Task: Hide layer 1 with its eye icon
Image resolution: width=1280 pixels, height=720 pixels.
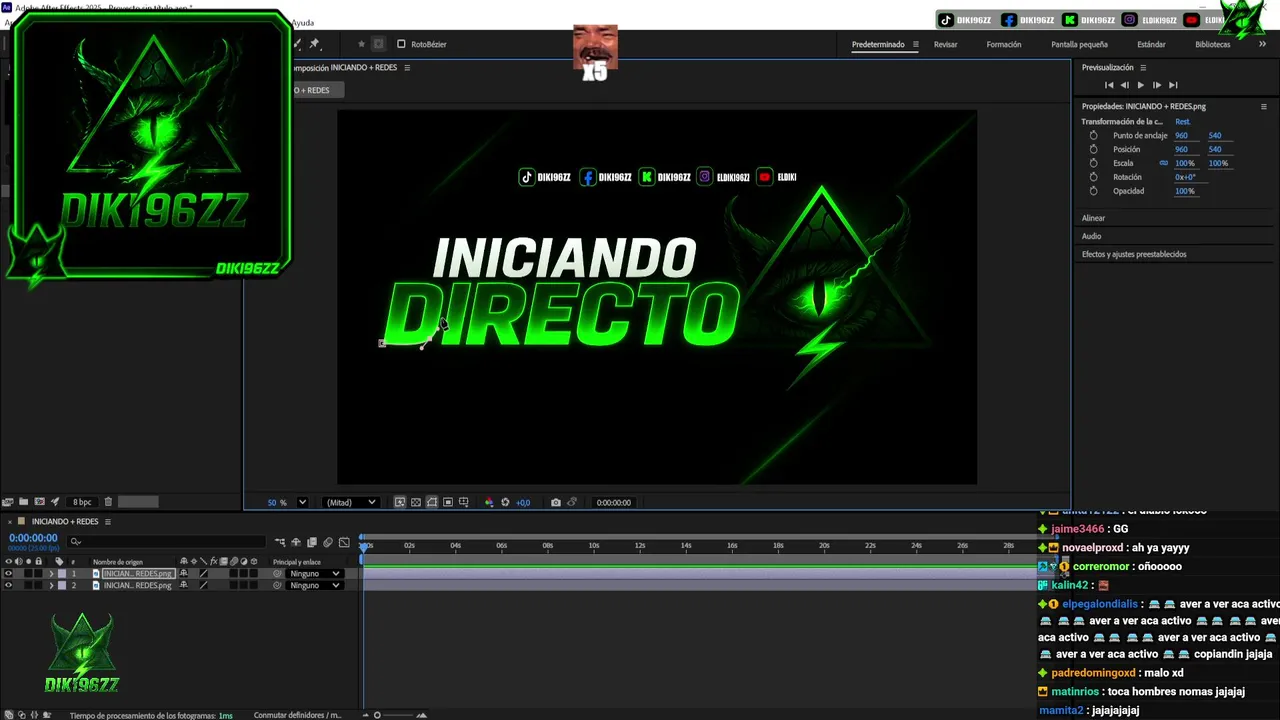Action: 8,574
